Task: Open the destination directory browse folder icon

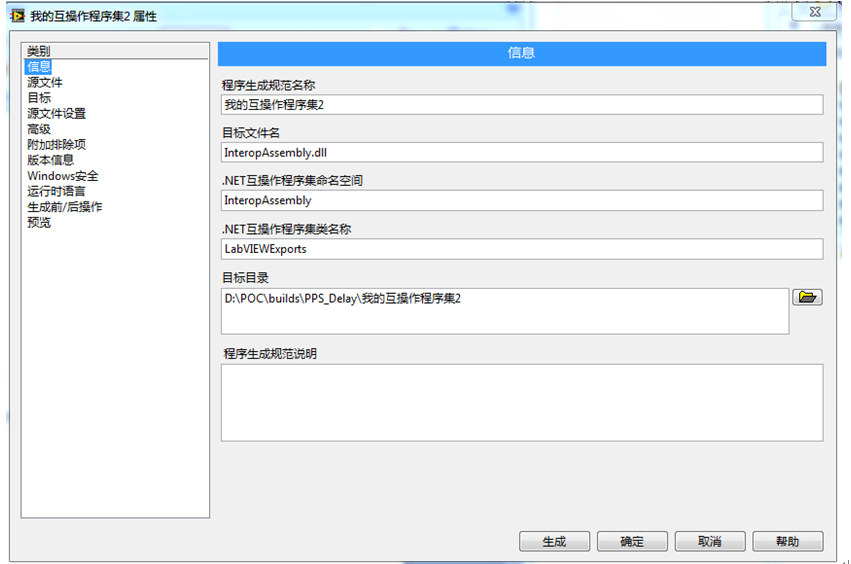Action: pos(807,297)
